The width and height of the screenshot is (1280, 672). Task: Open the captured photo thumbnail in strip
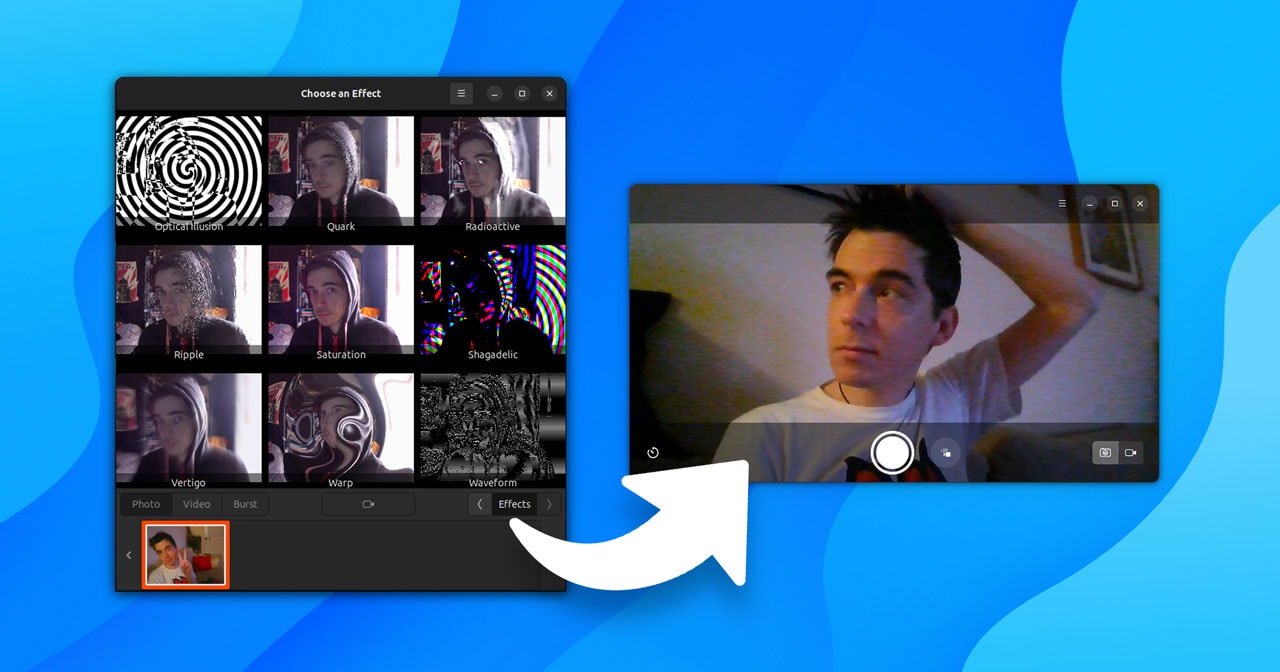[186, 555]
